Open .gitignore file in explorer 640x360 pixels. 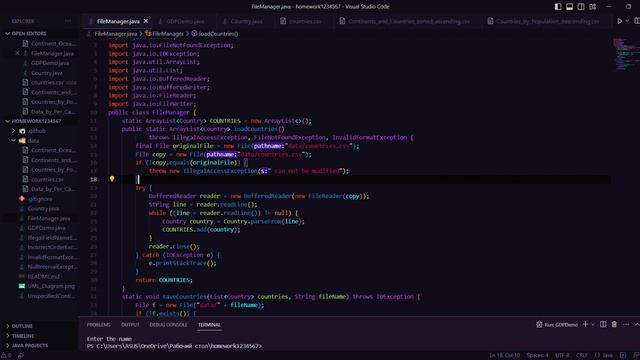pos(40,199)
